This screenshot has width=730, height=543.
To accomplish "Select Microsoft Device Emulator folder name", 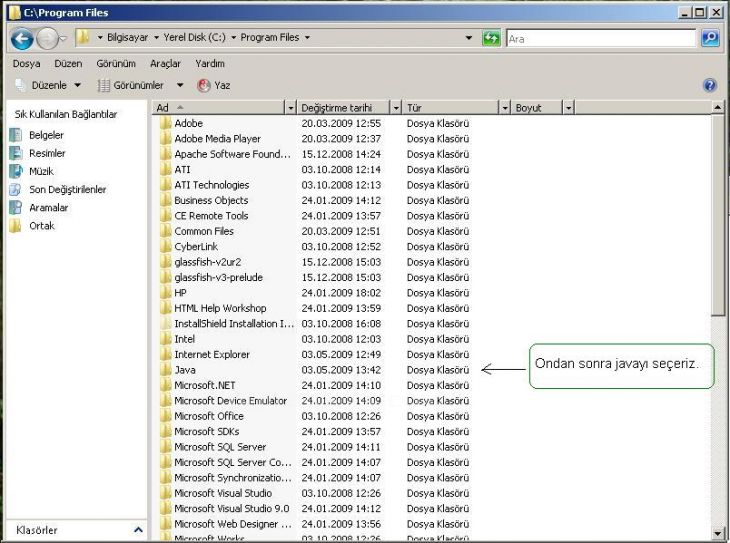I will [230, 400].
